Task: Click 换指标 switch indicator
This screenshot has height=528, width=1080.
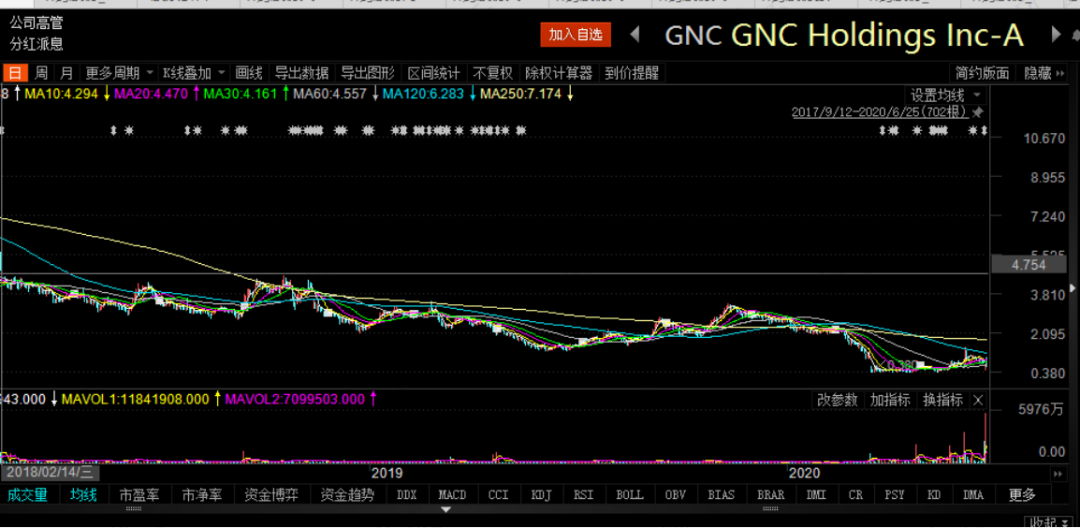Action: [x=943, y=400]
